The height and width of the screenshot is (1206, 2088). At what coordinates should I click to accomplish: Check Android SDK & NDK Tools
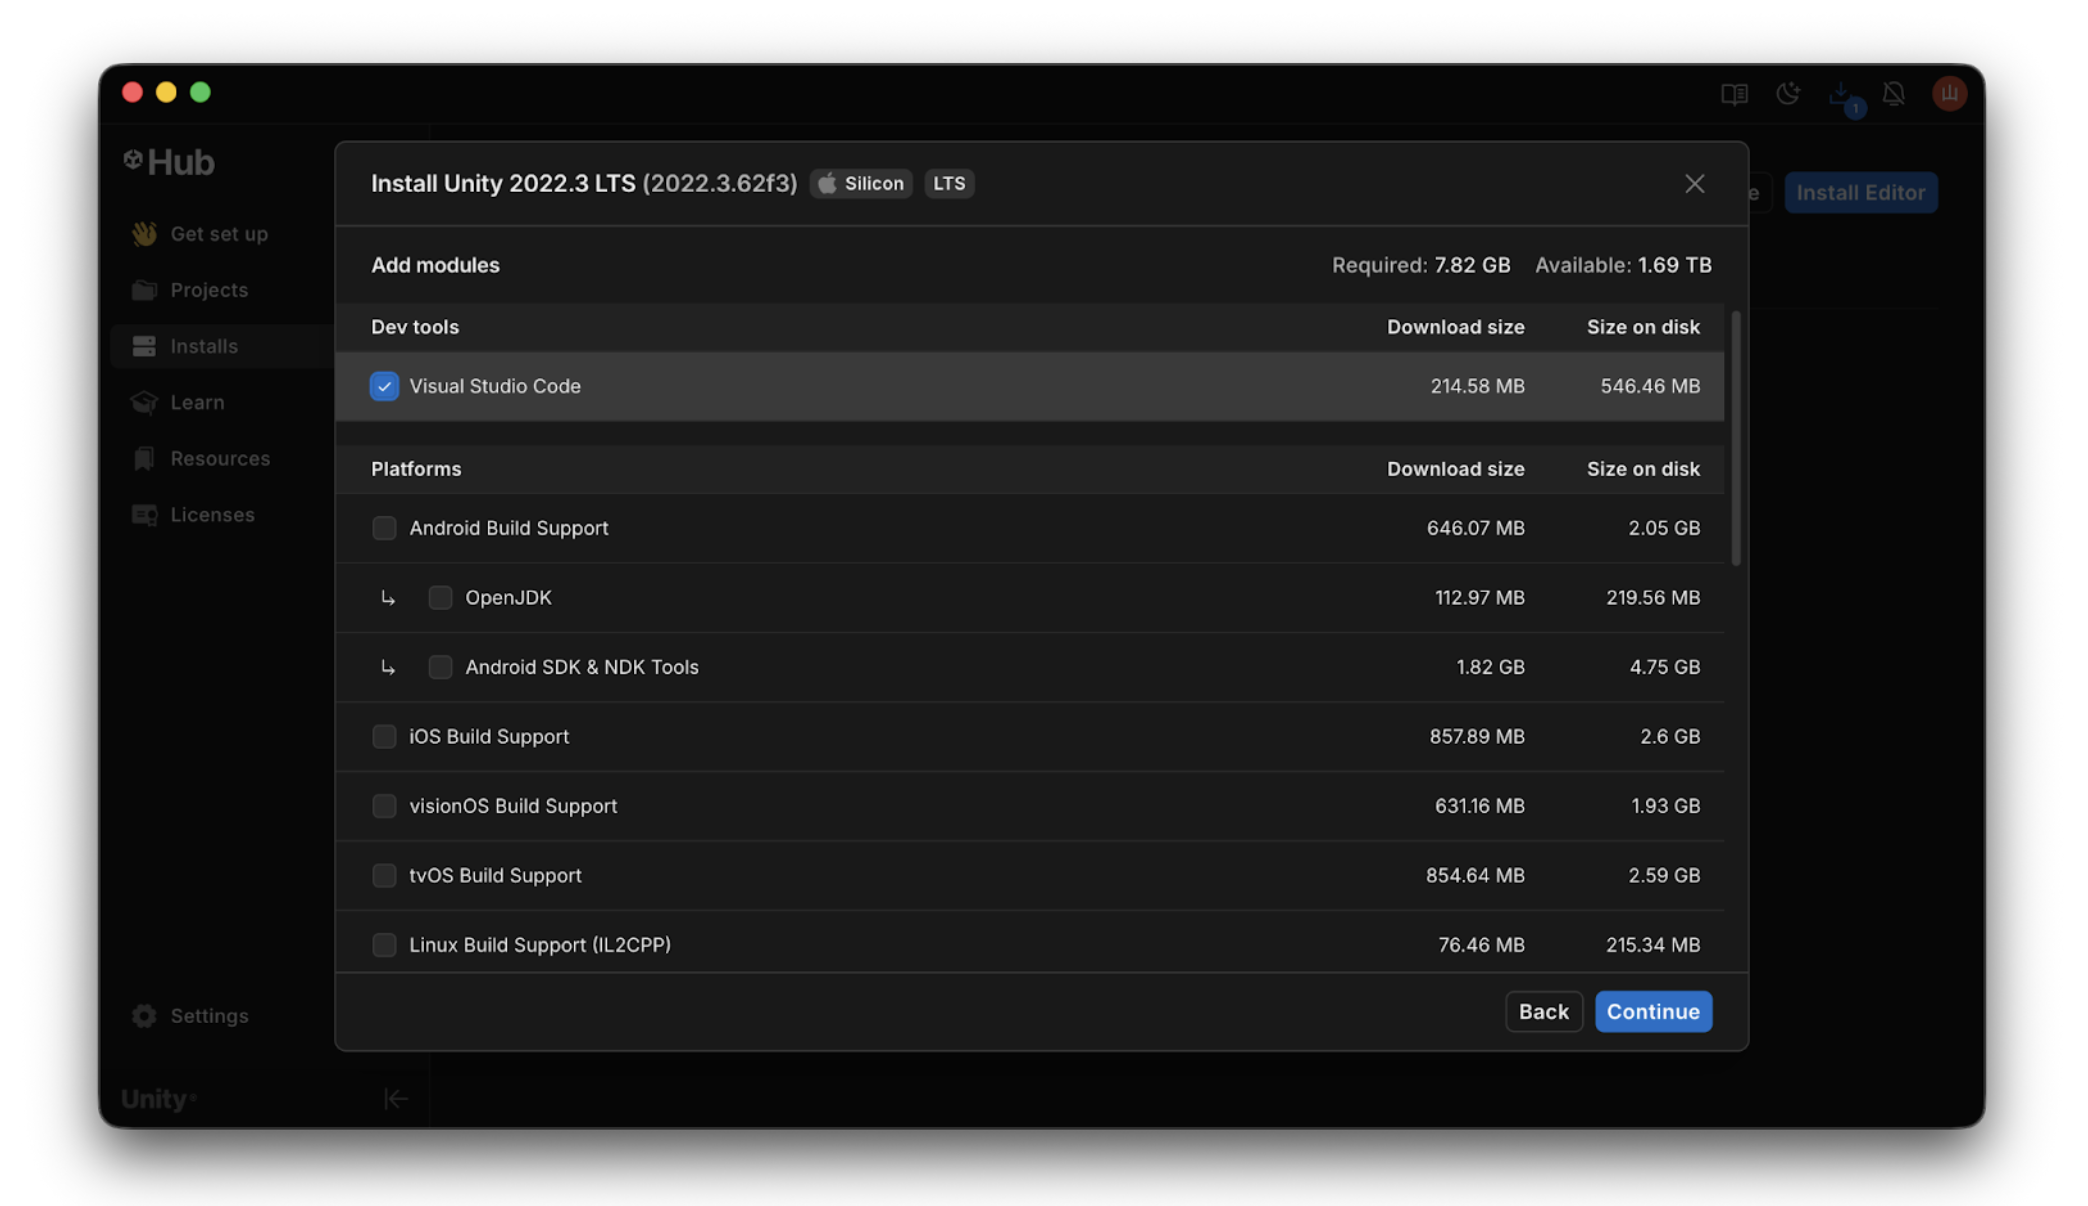(x=440, y=667)
